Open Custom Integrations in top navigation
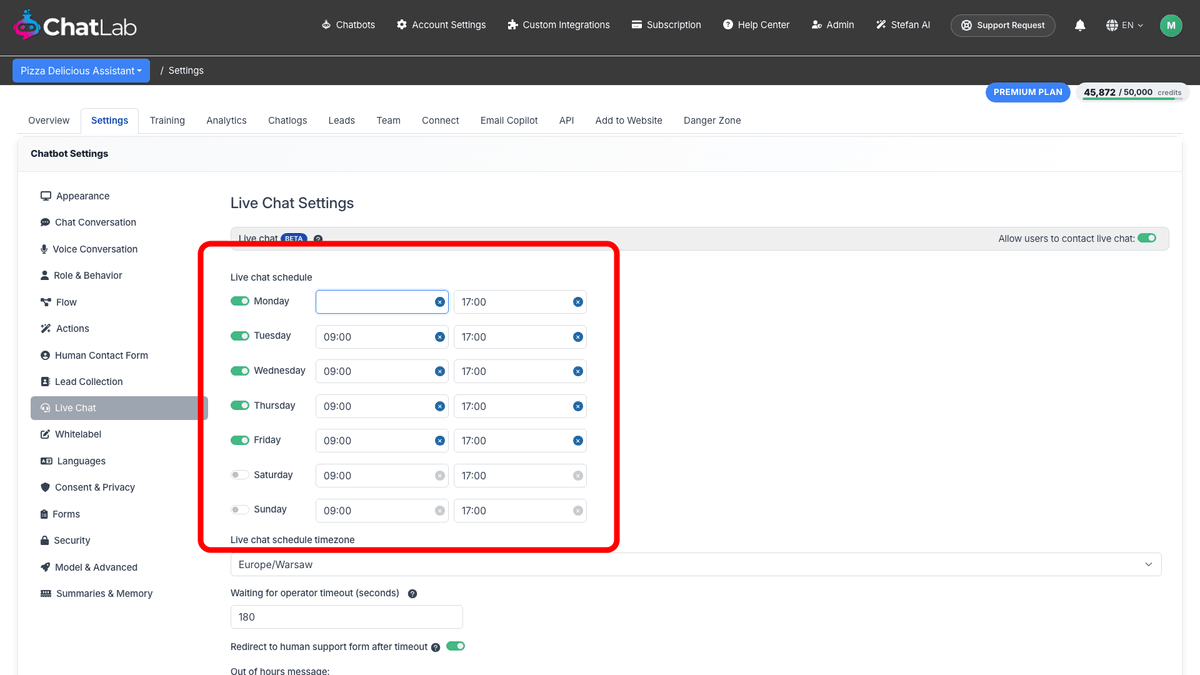 [558, 25]
